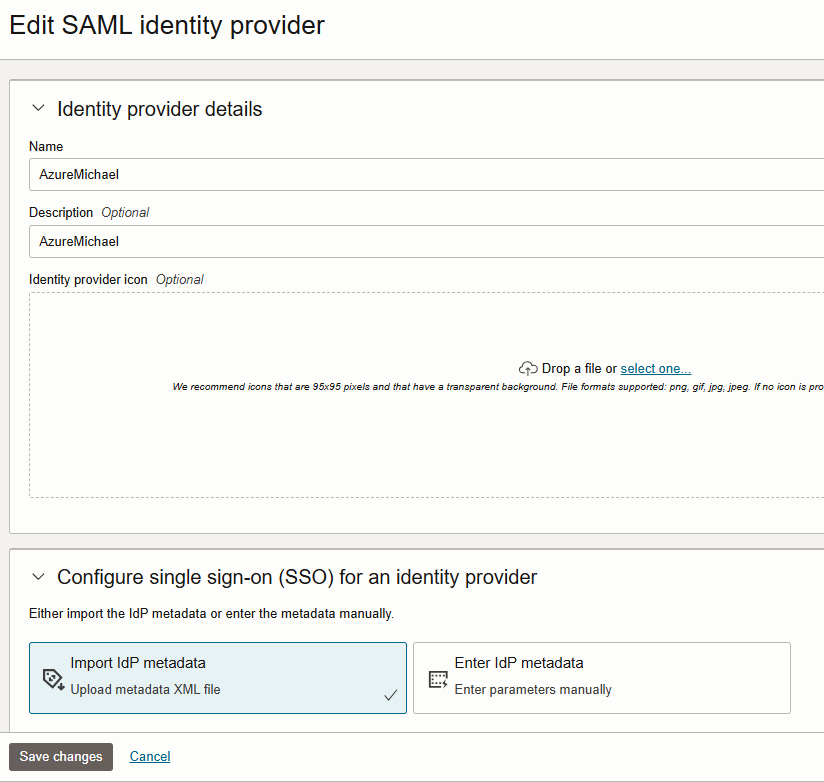Click the Import IdP metadata tag icon

coord(53,679)
